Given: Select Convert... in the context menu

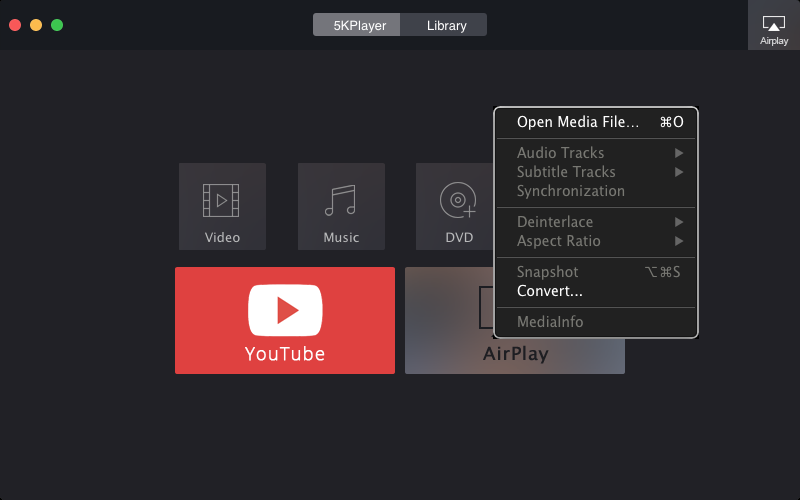Looking at the screenshot, I should [549, 291].
